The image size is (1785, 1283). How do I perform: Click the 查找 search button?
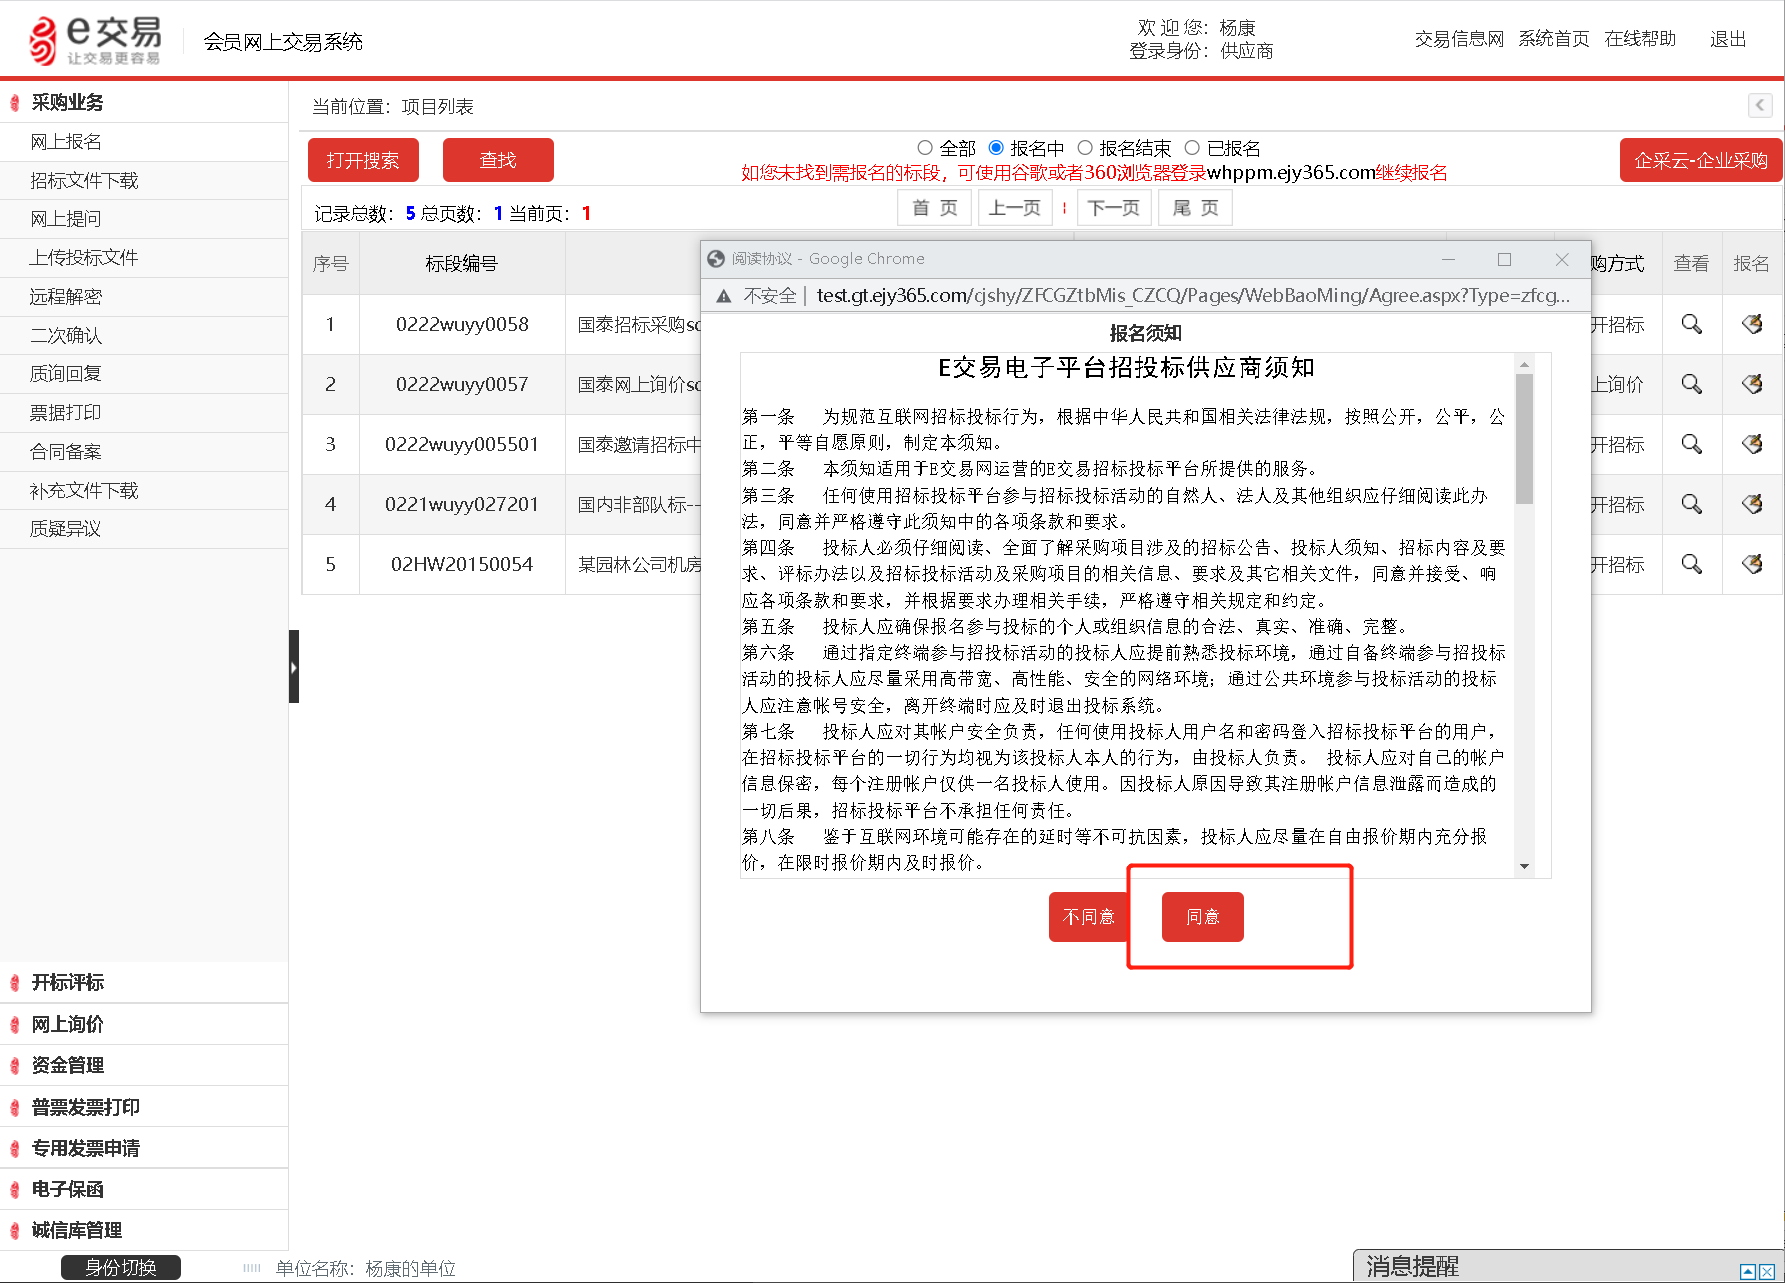click(498, 160)
